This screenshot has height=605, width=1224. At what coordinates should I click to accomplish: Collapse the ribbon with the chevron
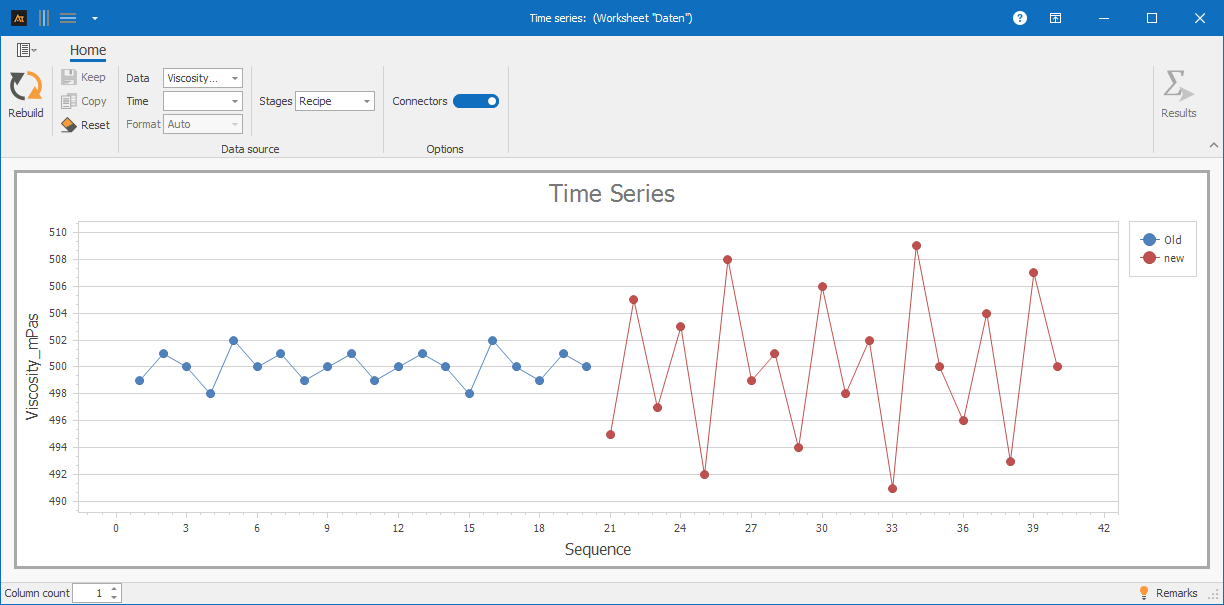click(x=1213, y=146)
